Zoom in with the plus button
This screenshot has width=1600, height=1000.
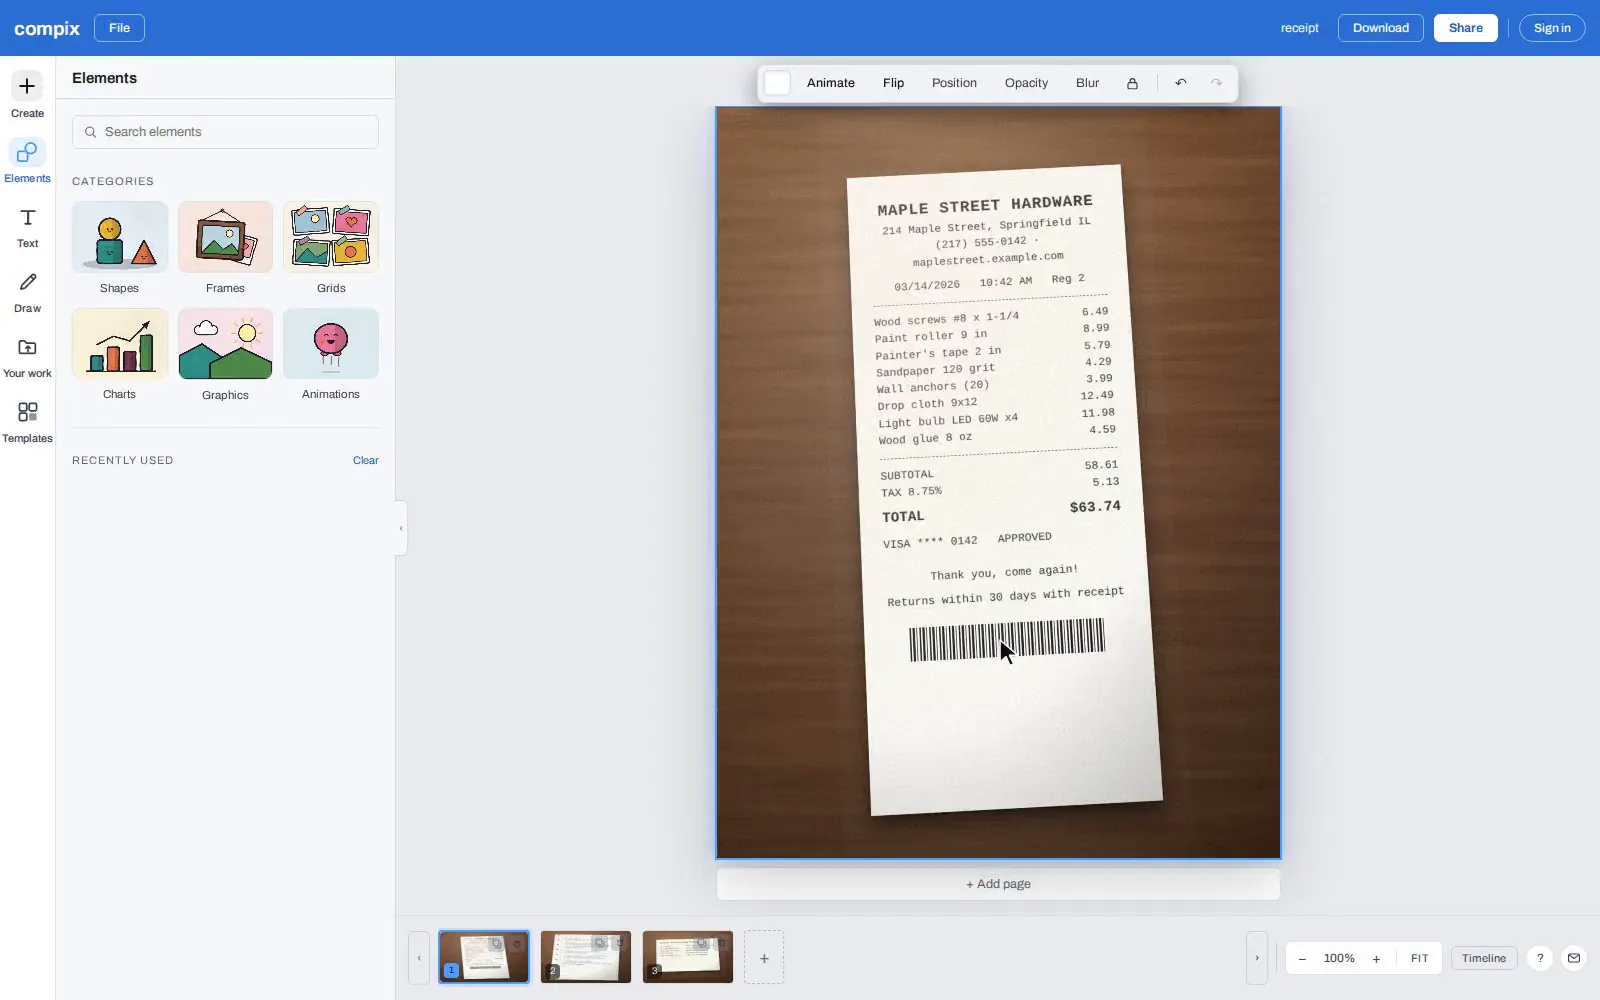coord(1376,959)
